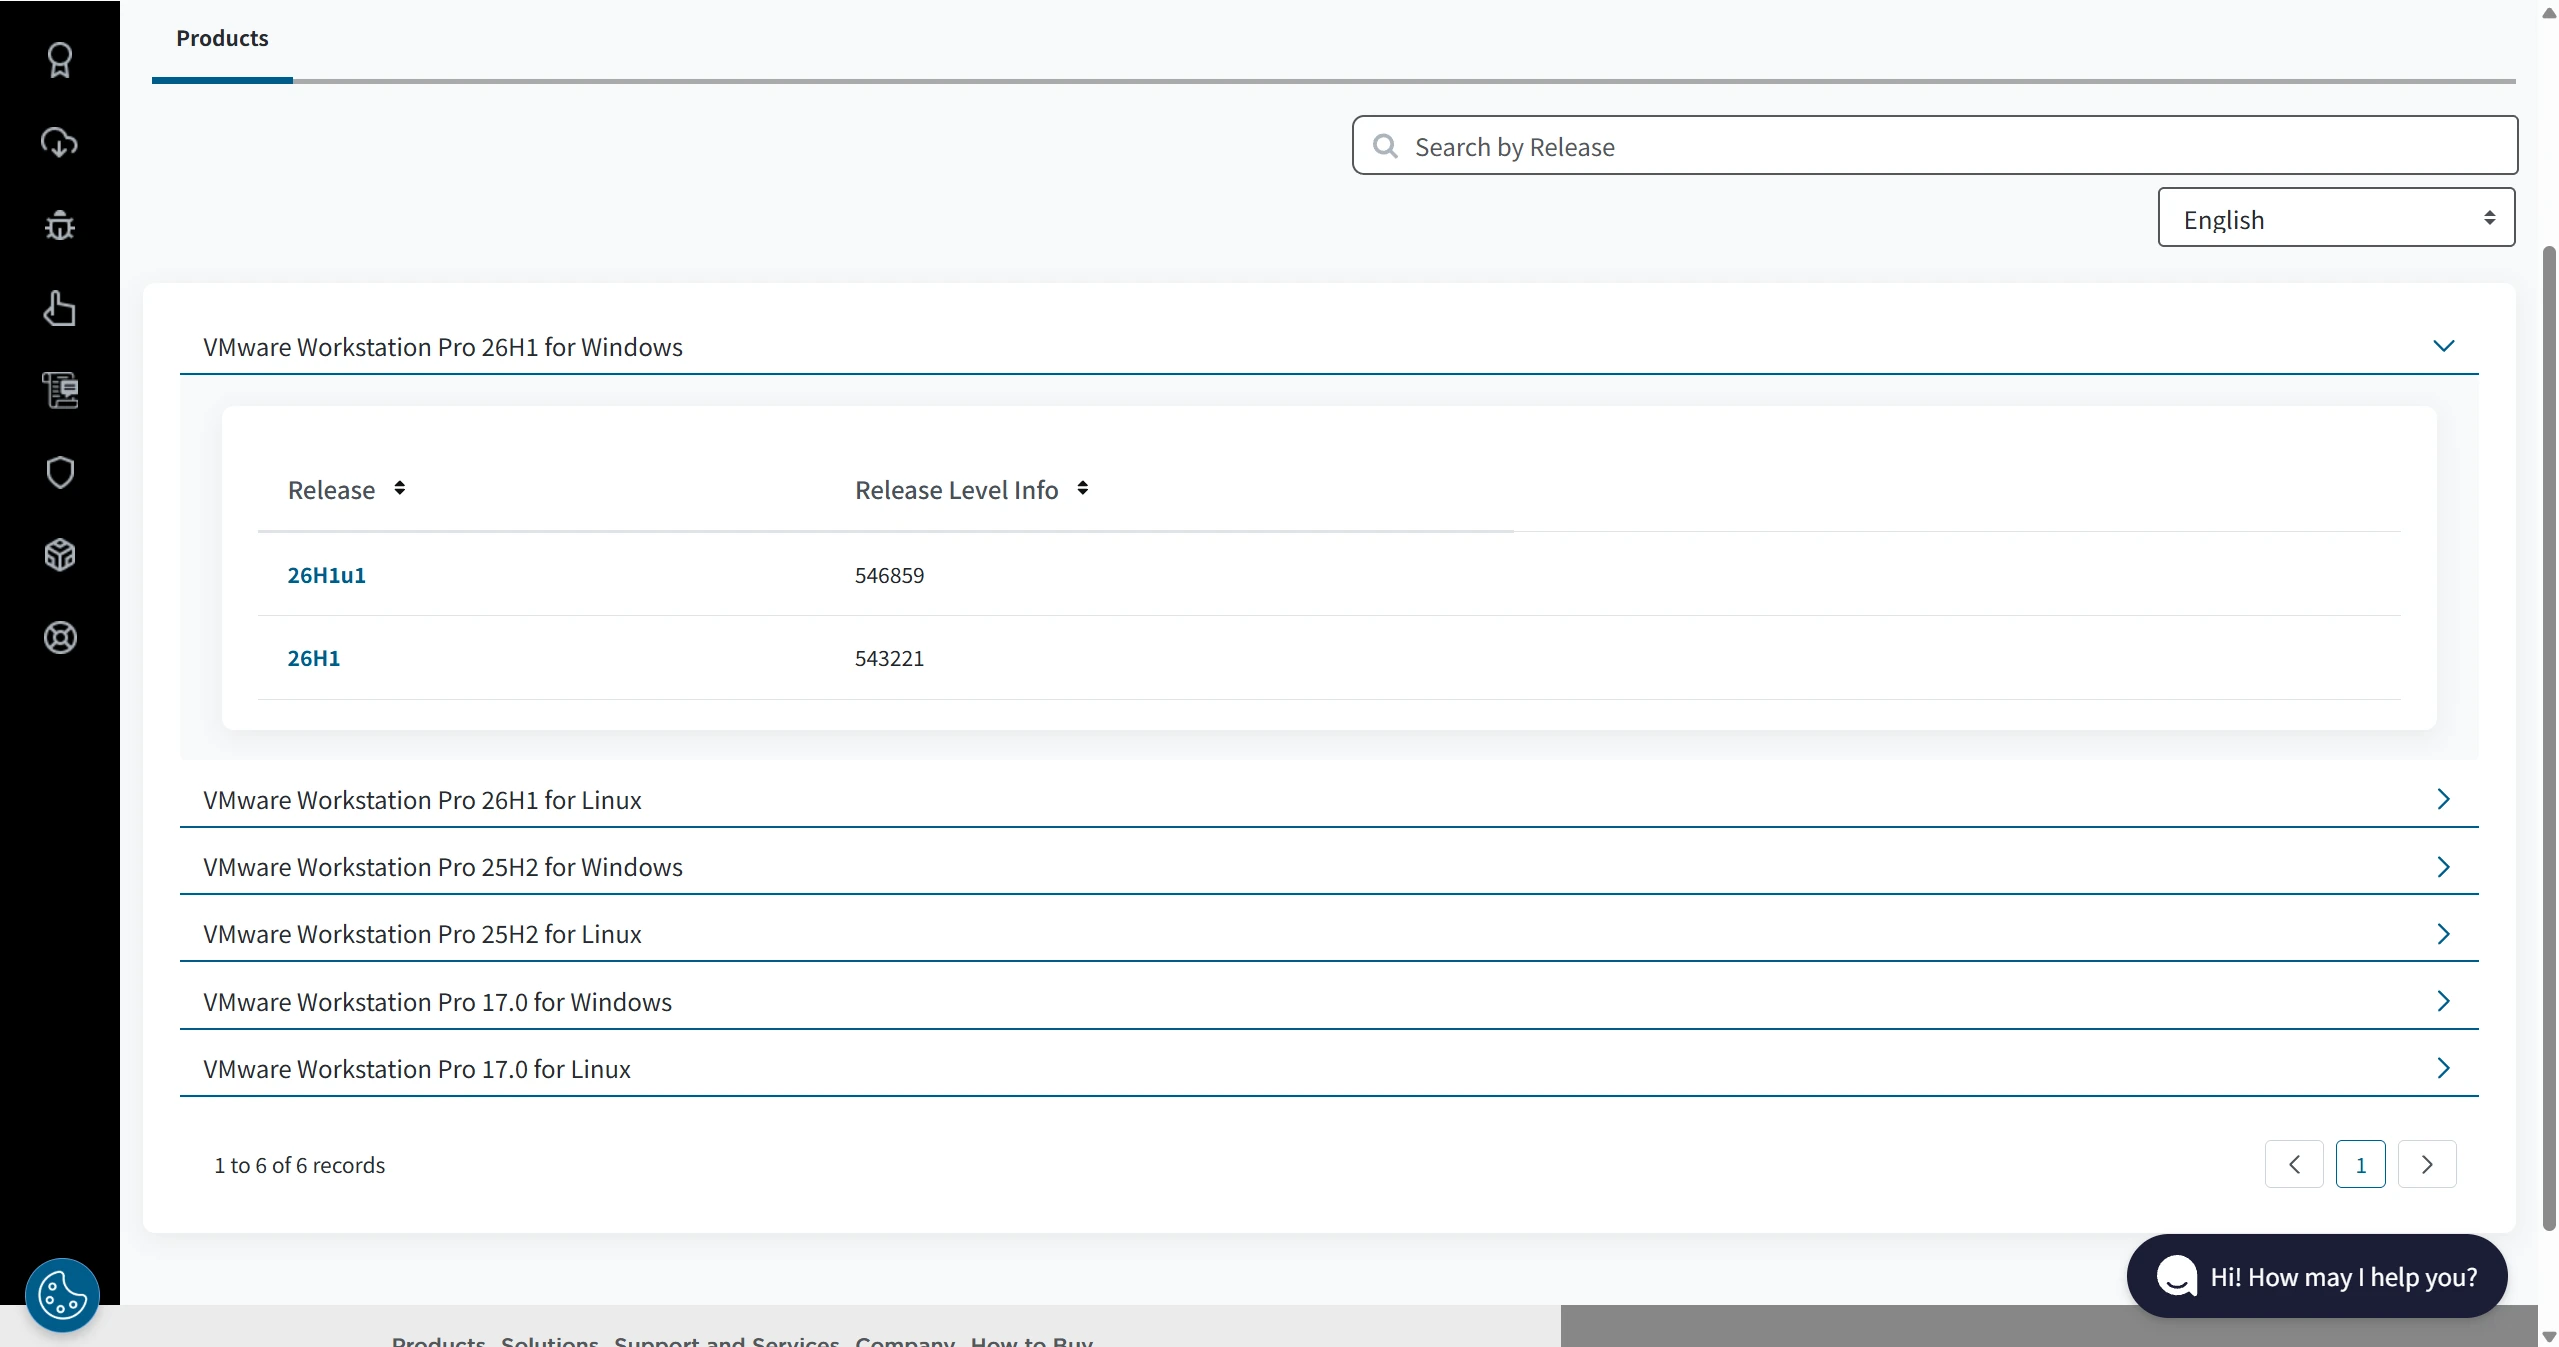
Task: Click build number 546859
Action: (889, 575)
